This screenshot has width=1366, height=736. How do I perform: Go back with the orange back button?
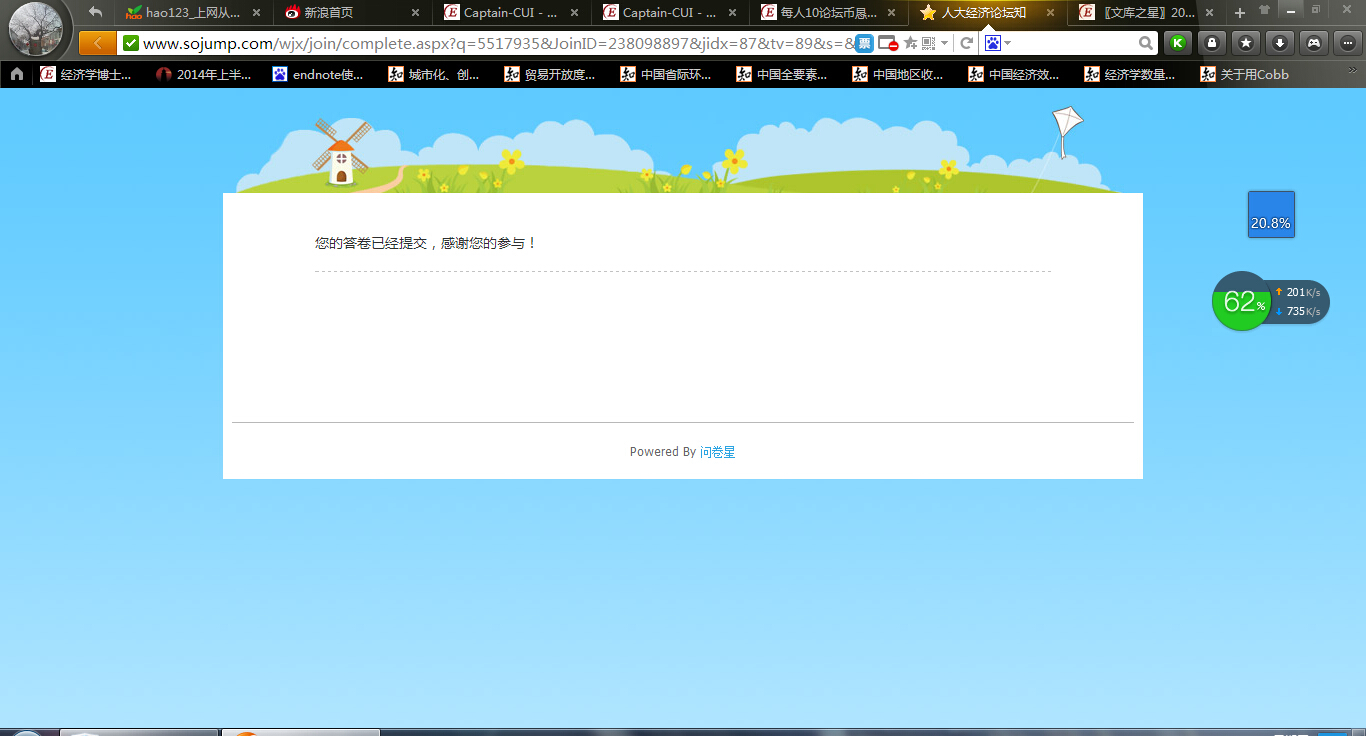click(97, 43)
